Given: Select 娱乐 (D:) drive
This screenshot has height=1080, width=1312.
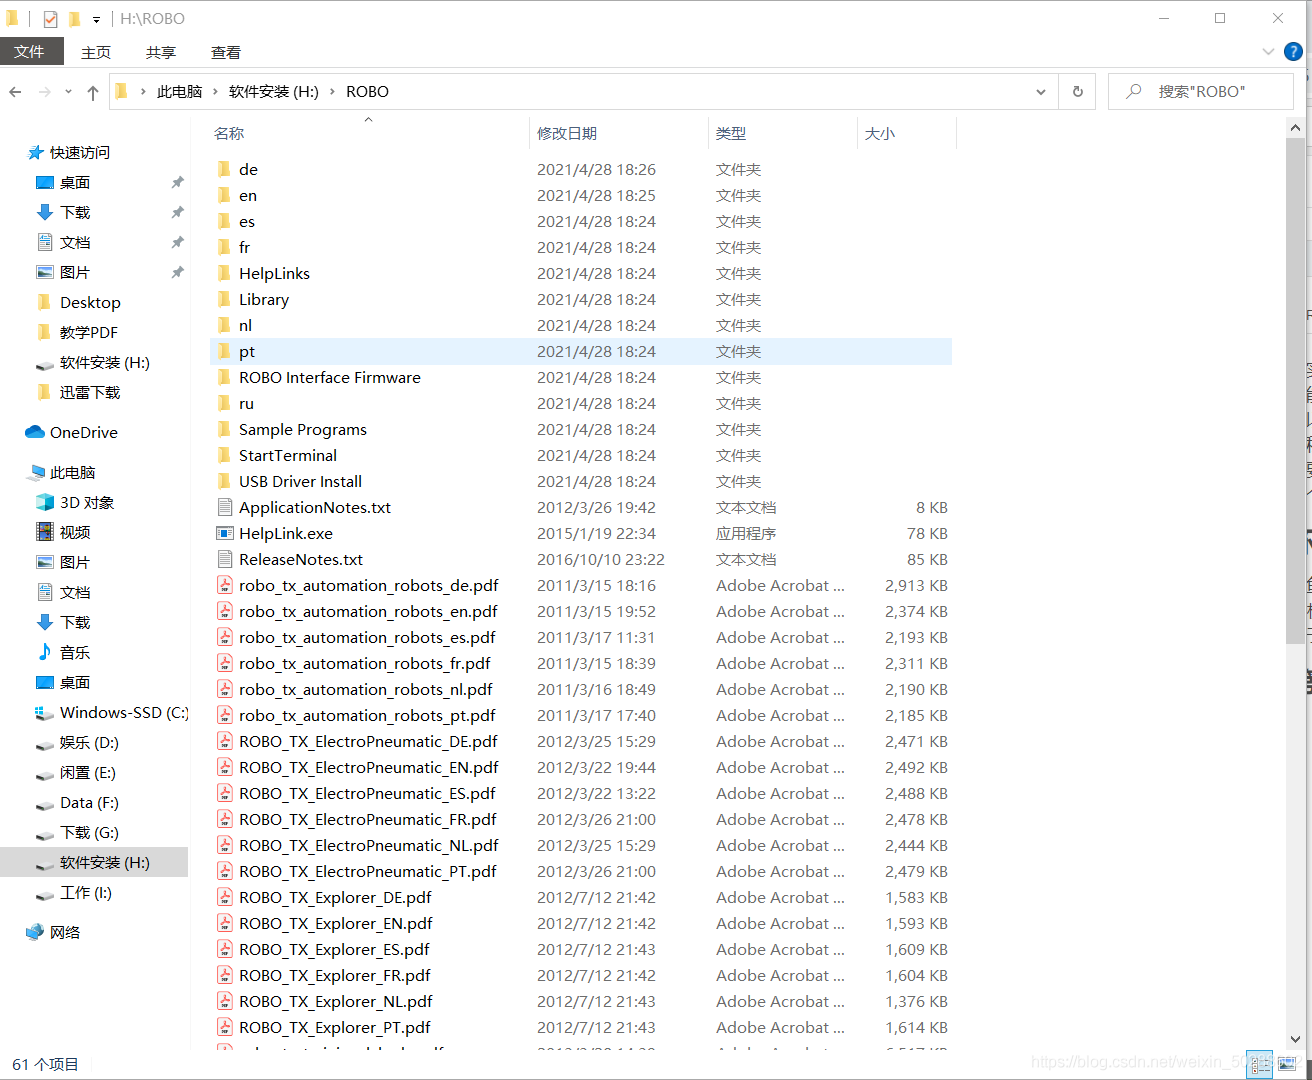Looking at the screenshot, I should (x=89, y=743).
